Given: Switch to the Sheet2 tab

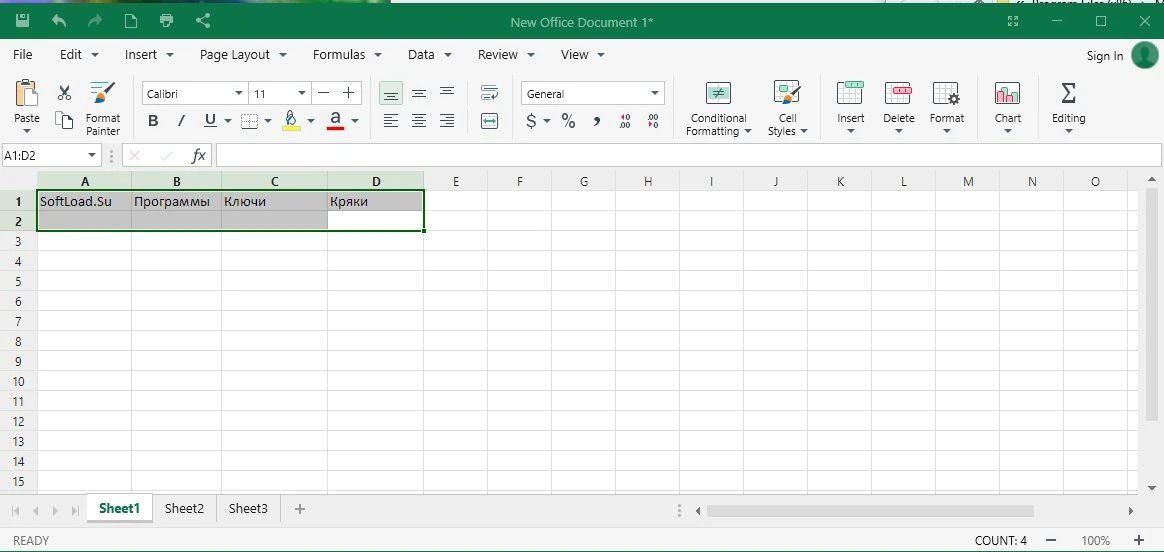Looking at the screenshot, I should click(184, 508).
